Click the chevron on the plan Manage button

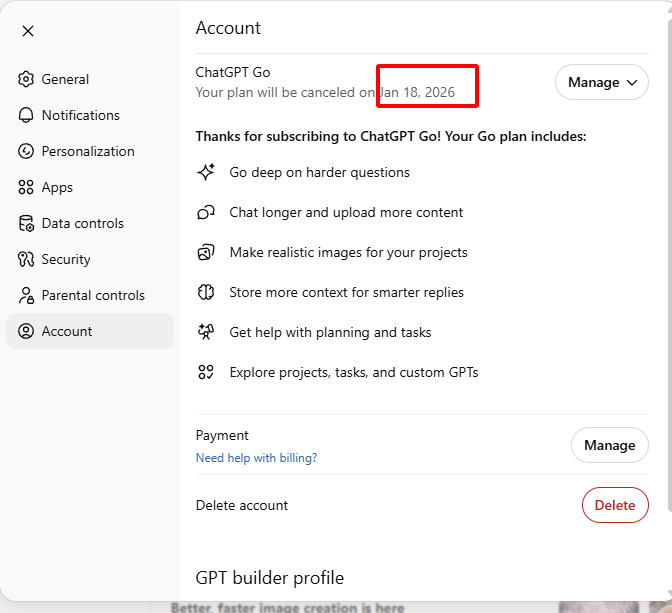632,82
